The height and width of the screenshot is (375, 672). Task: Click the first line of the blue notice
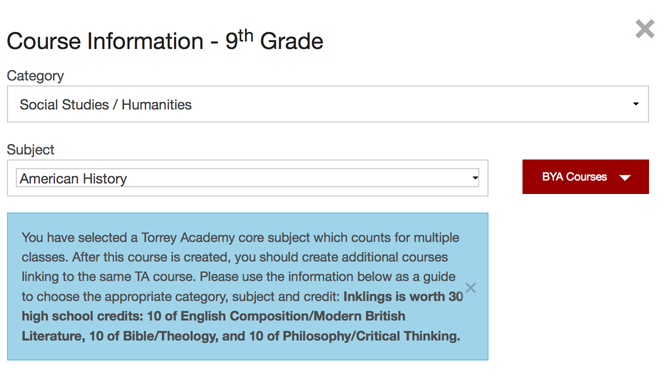(x=240, y=237)
